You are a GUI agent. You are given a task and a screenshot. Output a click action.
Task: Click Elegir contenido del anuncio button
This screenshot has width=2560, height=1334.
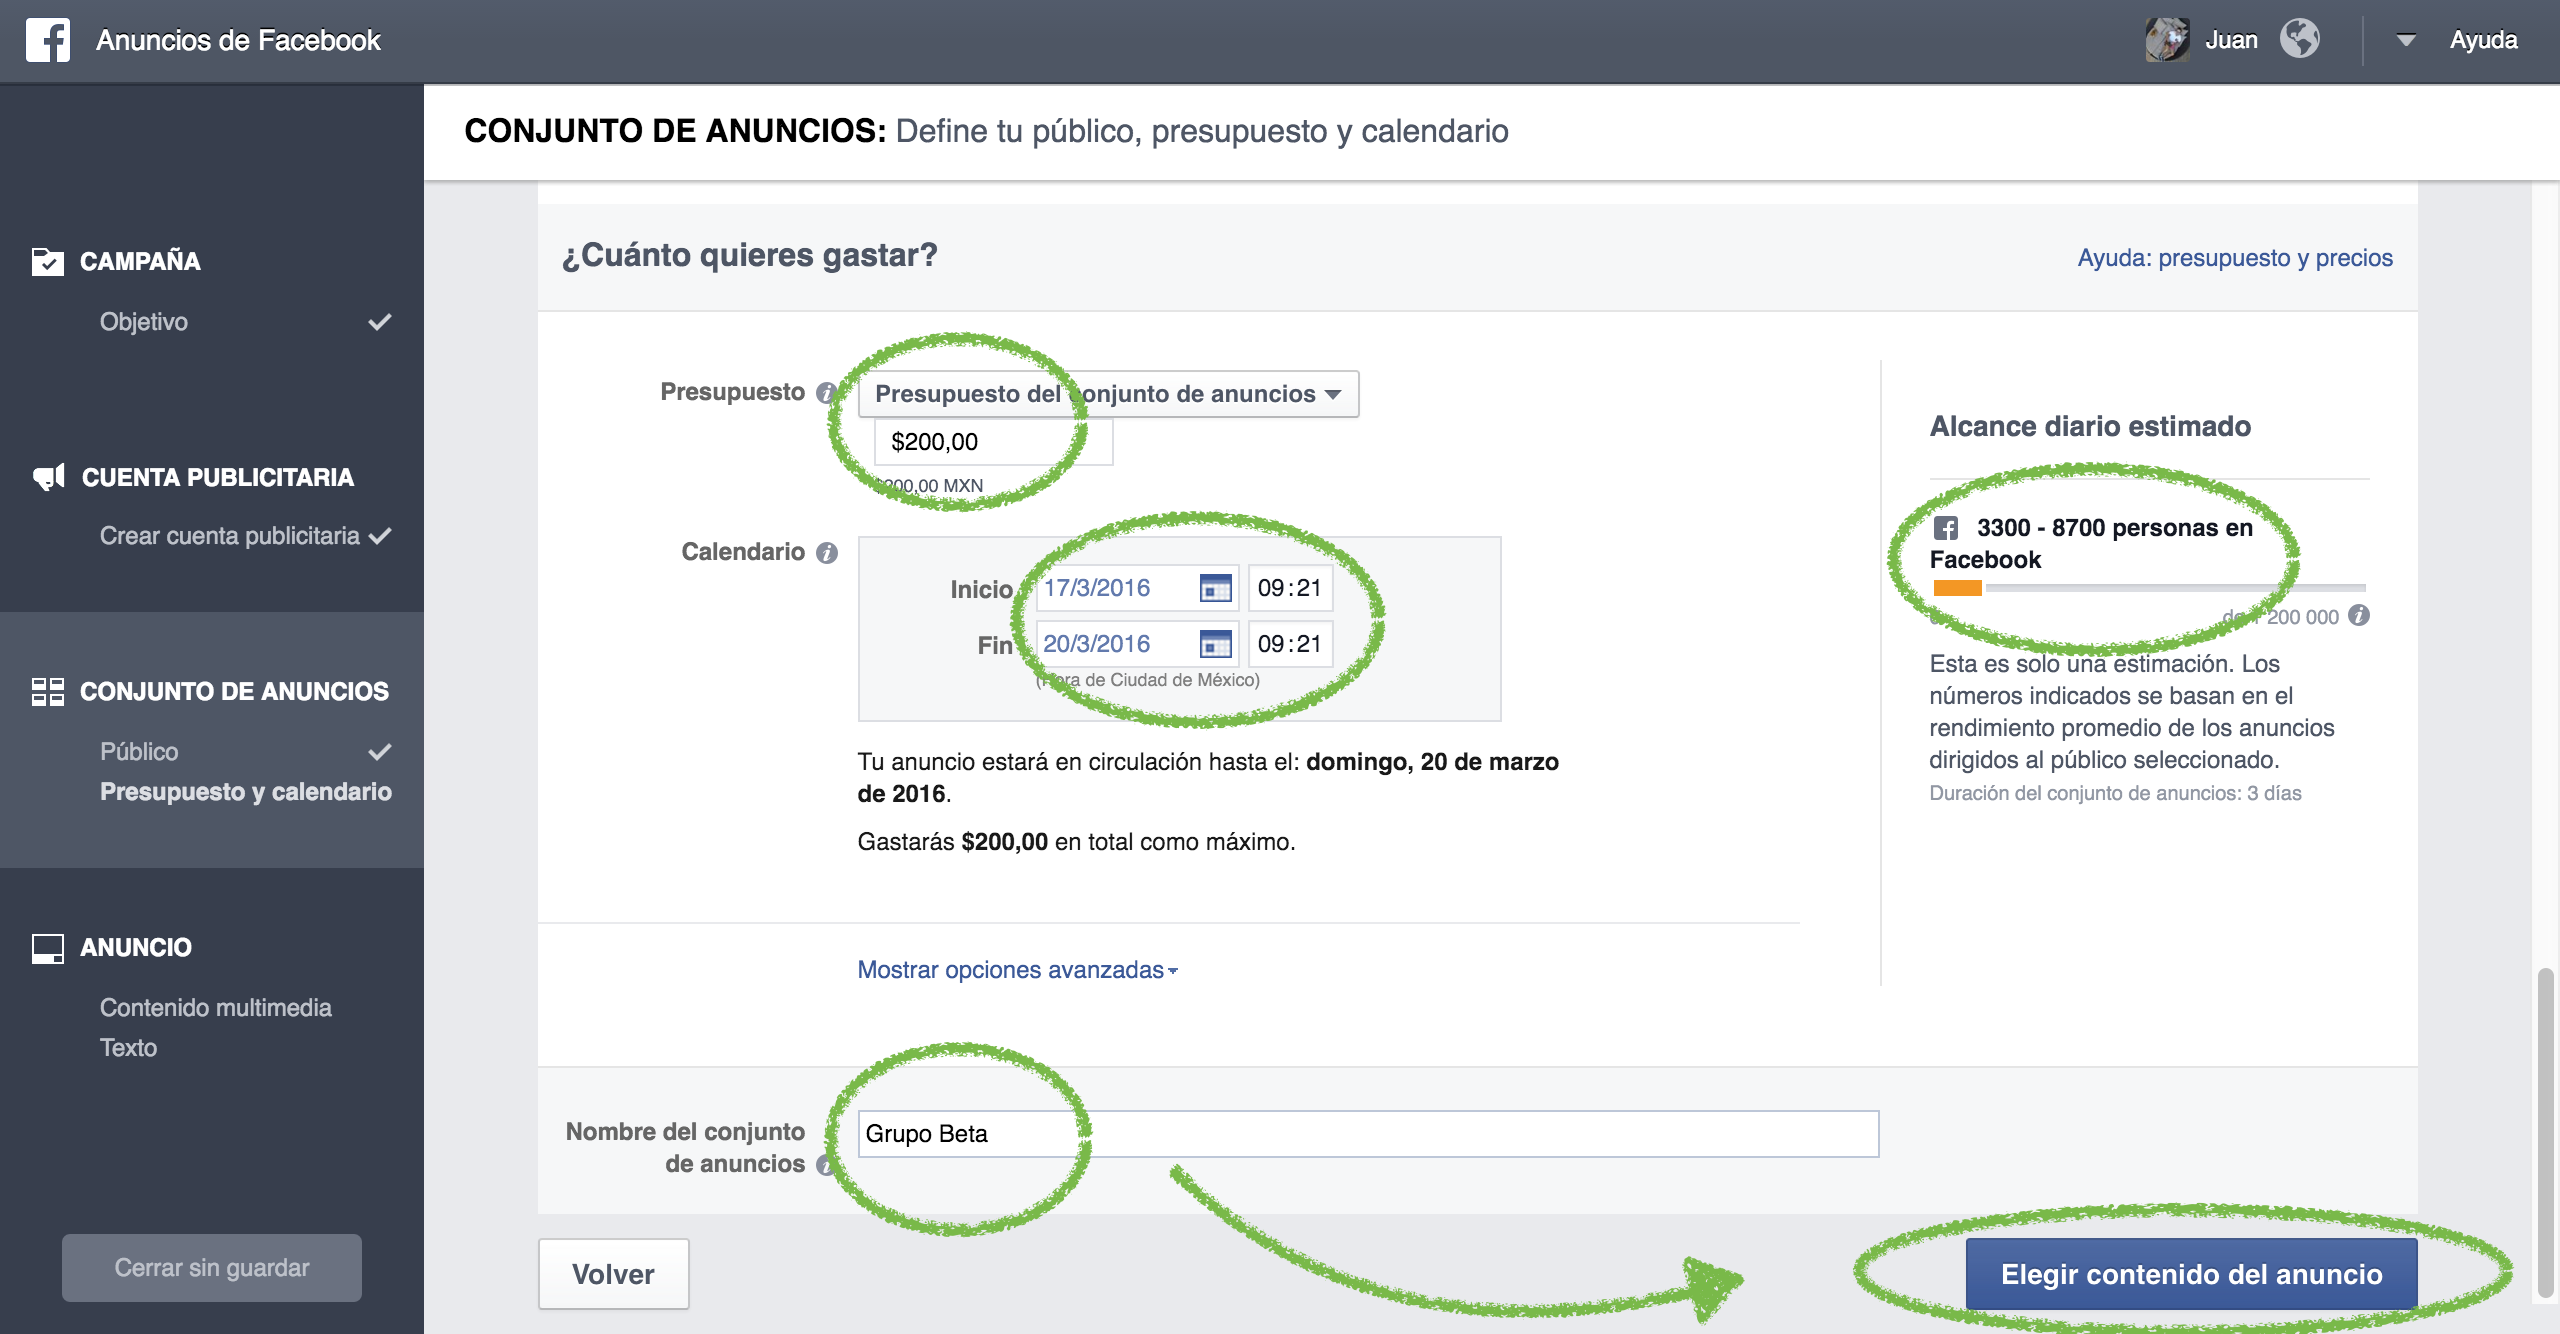tap(2191, 1274)
